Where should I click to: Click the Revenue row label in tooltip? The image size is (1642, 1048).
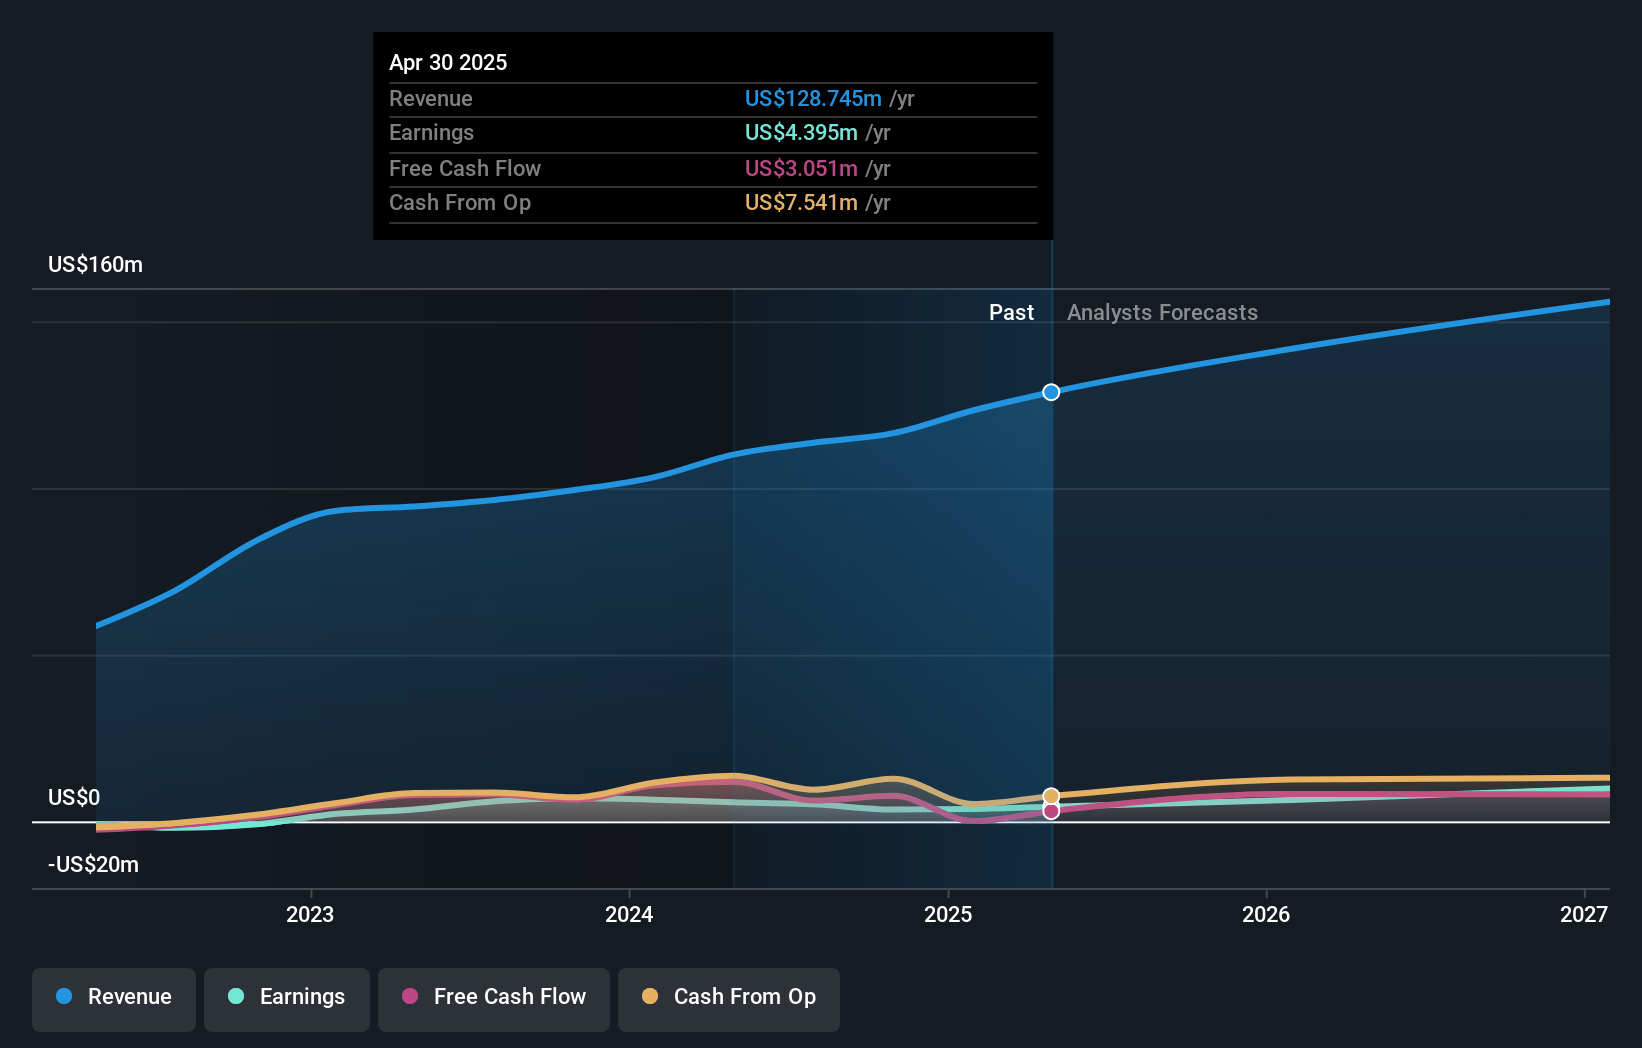(x=431, y=99)
